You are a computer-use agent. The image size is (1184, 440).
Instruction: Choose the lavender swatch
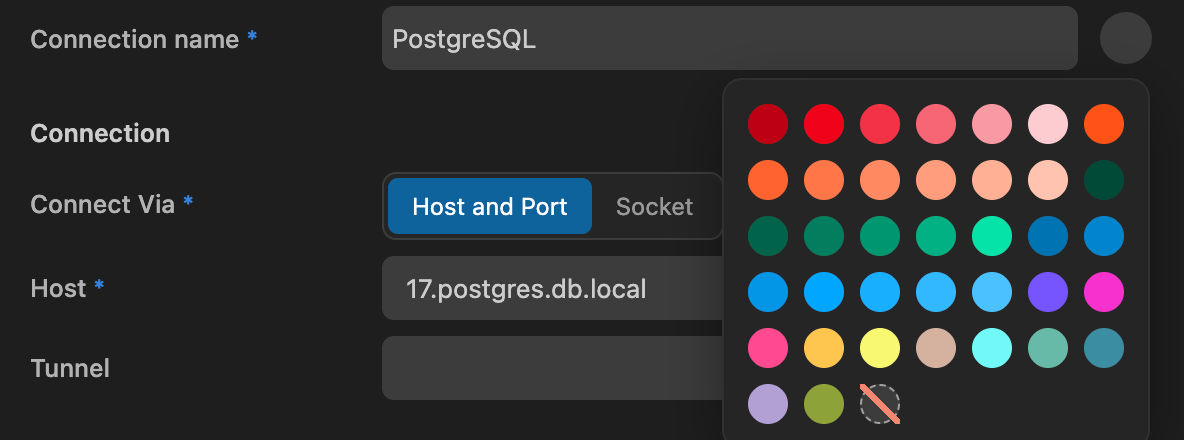click(768, 404)
